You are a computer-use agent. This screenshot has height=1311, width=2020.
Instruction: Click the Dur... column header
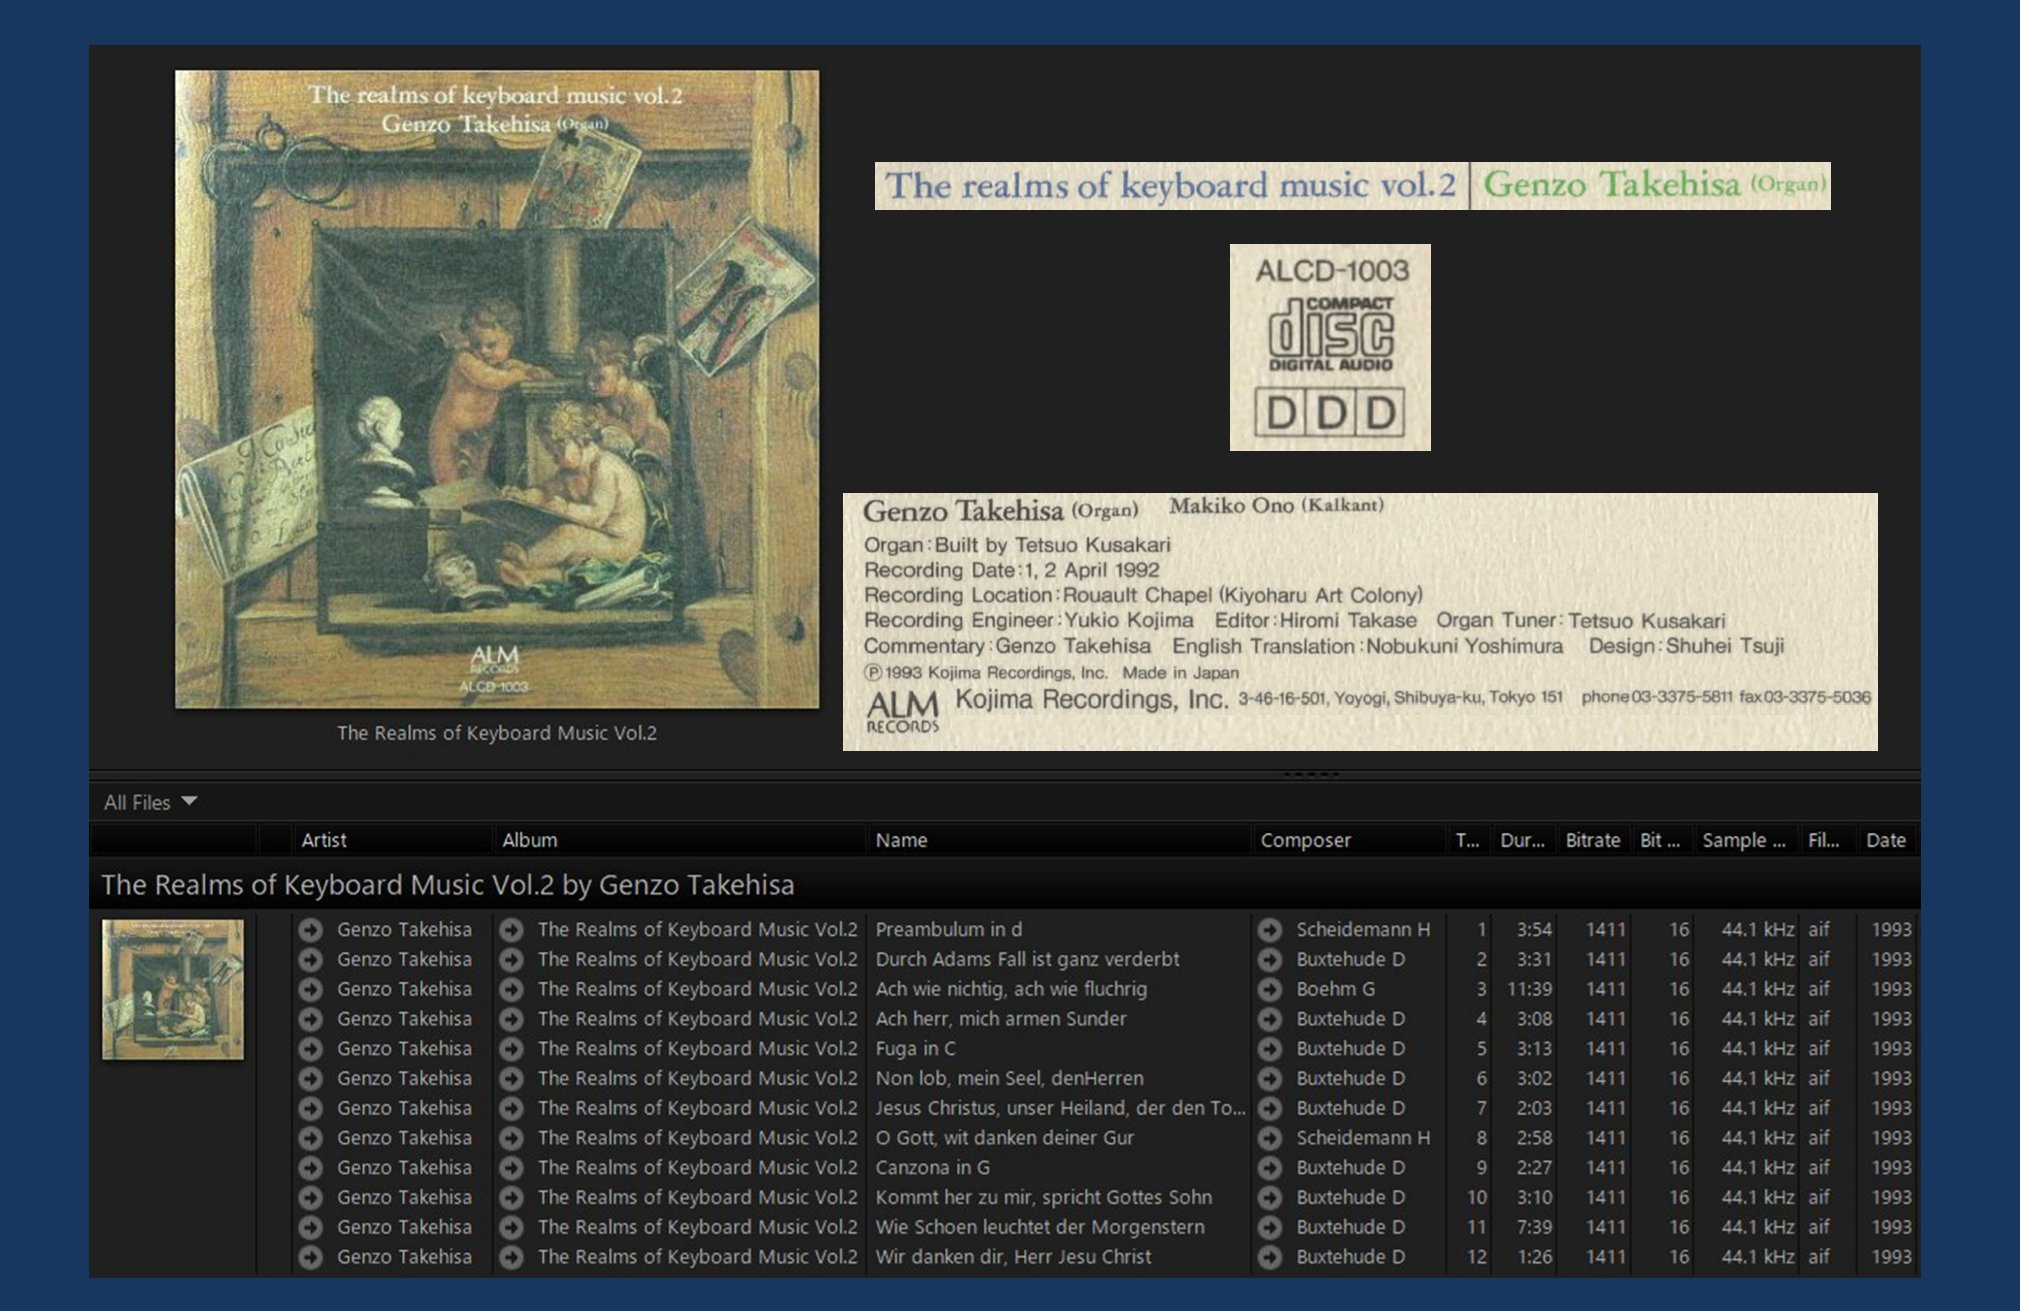coord(1522,840)
